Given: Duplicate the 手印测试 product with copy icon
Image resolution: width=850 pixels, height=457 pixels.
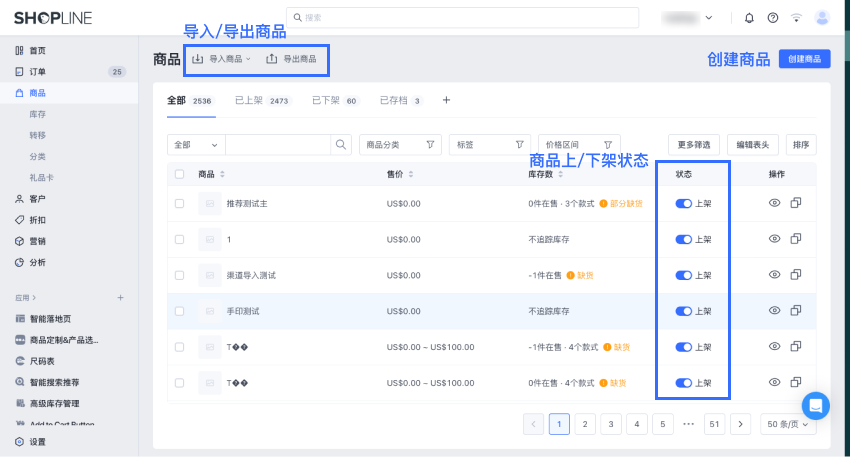Looking at the screenshot, I should 796,311.
